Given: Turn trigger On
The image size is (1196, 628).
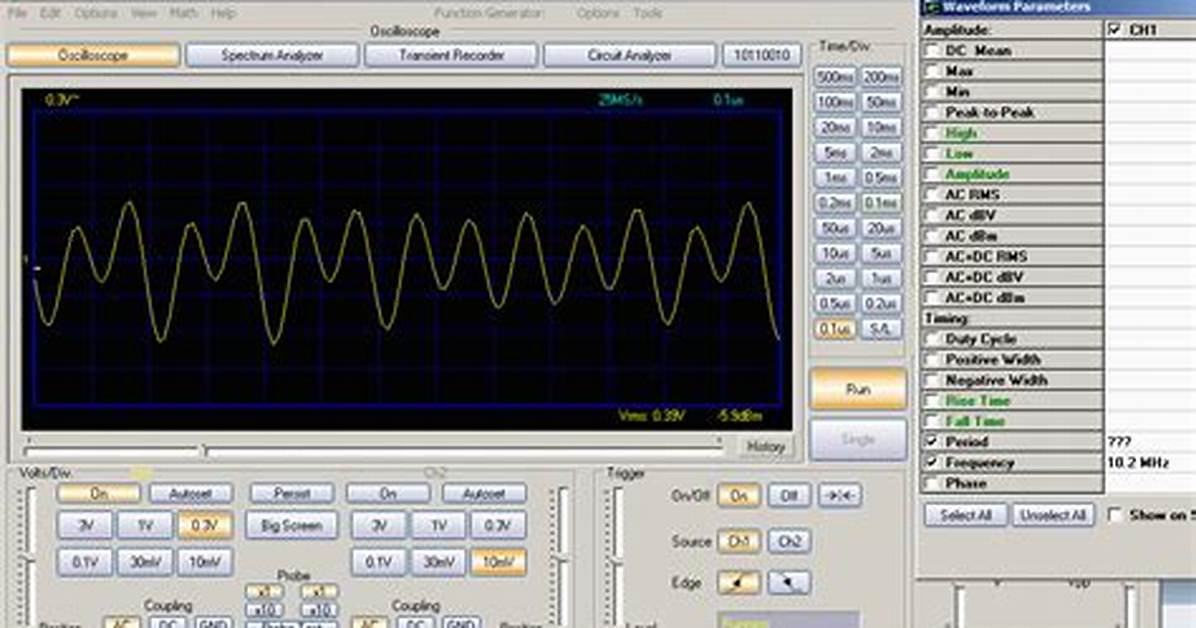Looking at the screenshot, I should point(738,495).
